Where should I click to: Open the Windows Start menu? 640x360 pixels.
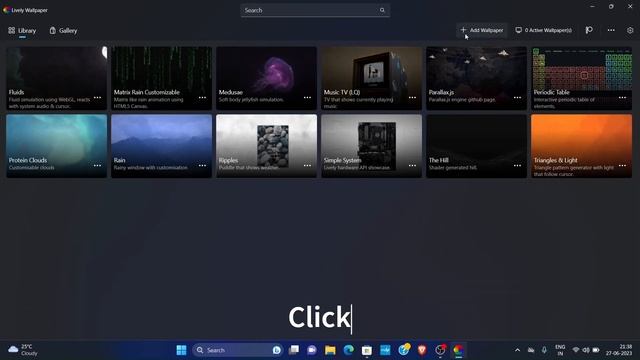point(181,350)
